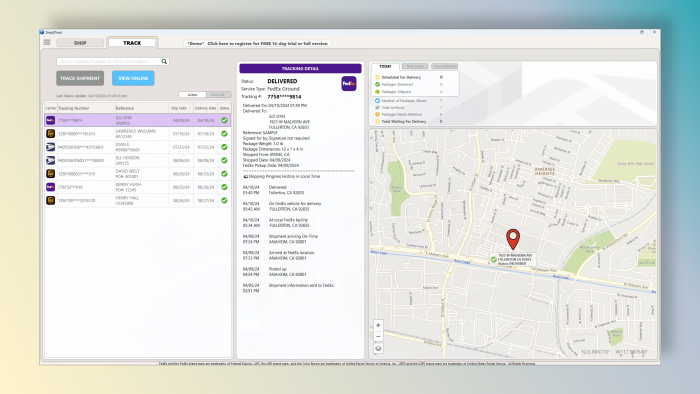The height and width of the screenshot is (394, 700).
Task: Click delivered status check for David West
Action: pyautogui.click(x=224, y=174)
